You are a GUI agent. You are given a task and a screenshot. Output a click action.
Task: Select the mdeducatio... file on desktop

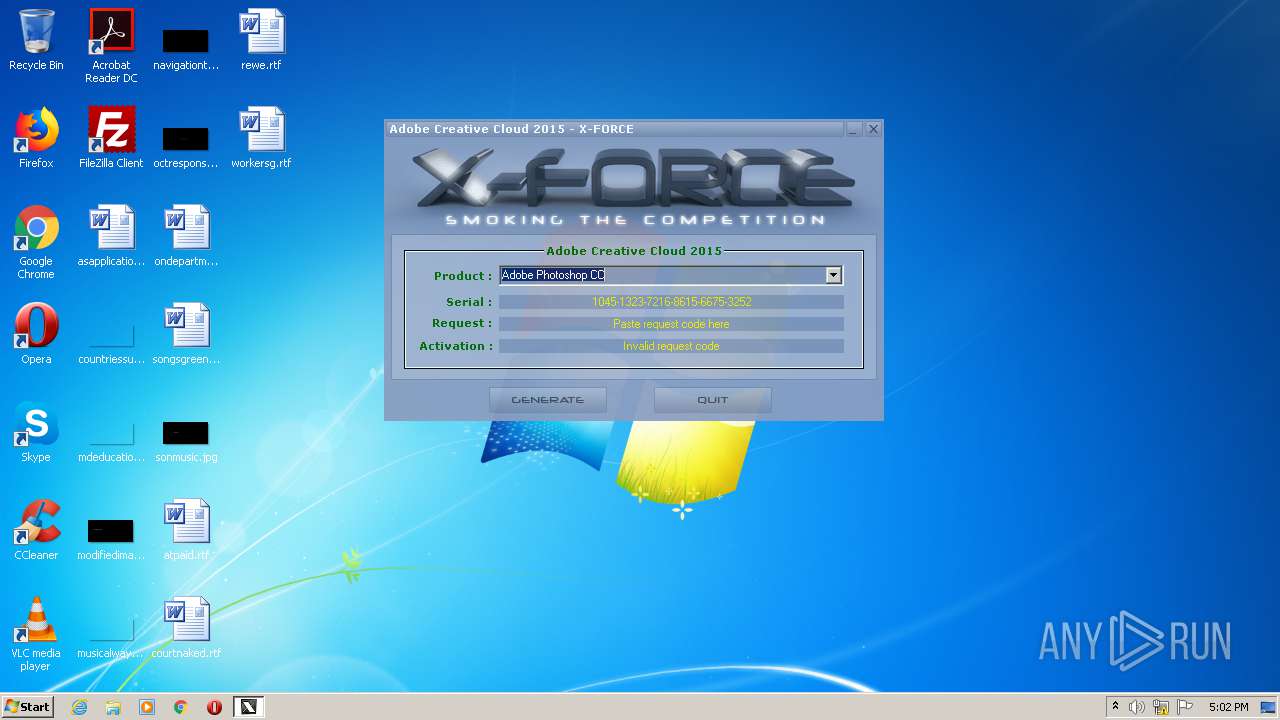point(111,441)
